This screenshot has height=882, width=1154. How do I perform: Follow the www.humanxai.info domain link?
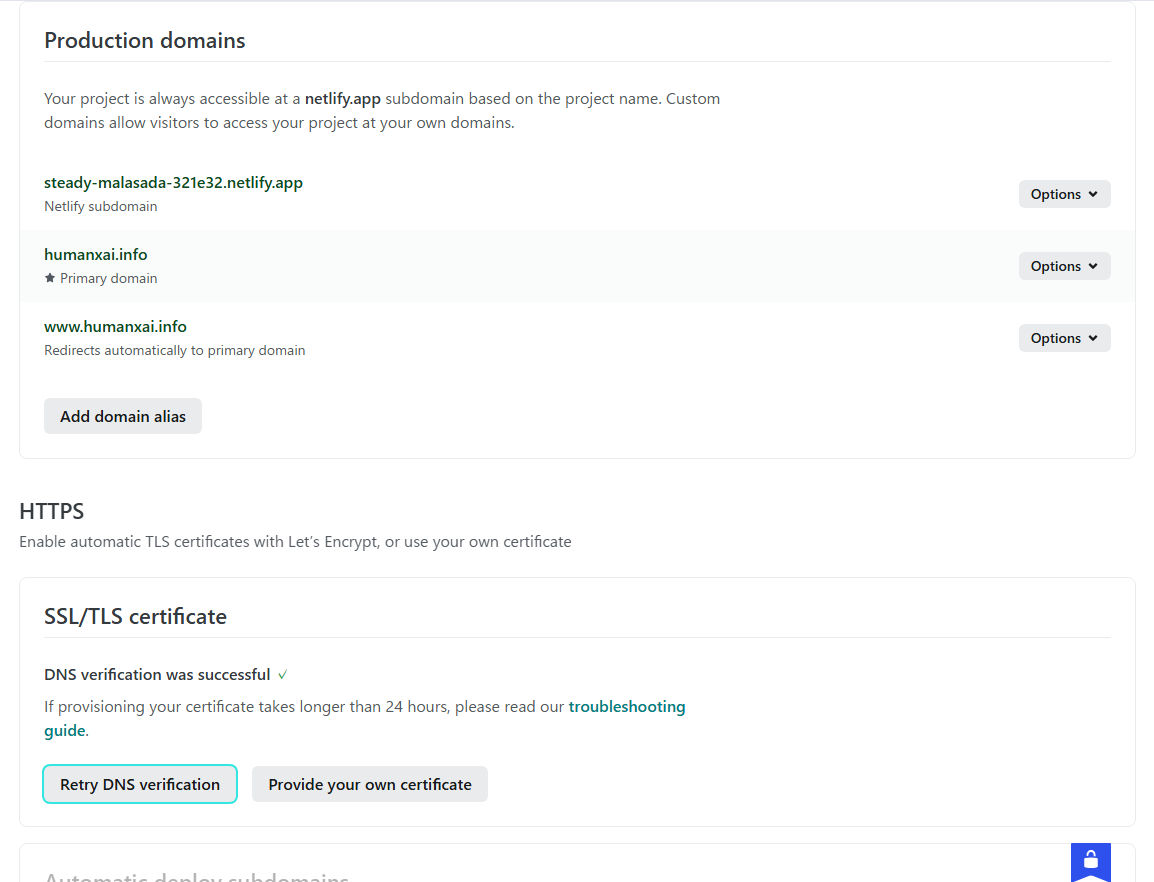(115, 327)
